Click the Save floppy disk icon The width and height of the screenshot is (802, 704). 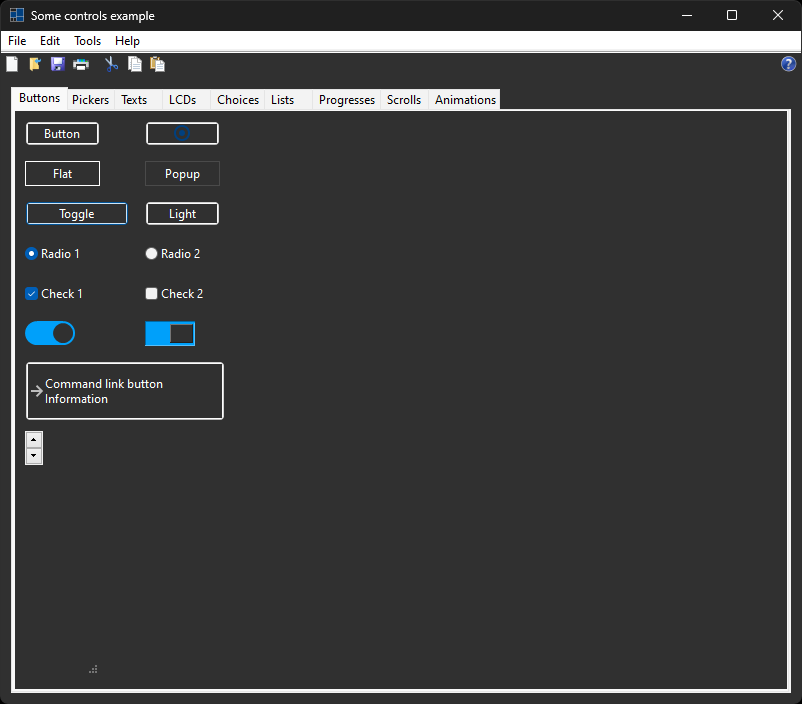pos(58,64)
